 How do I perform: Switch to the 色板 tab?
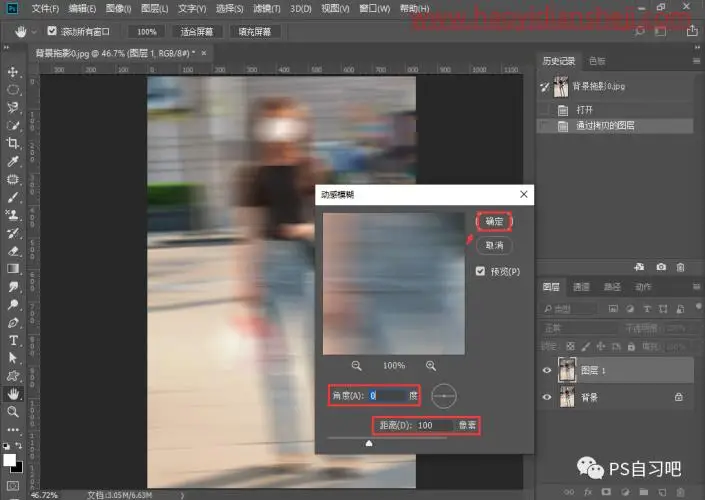597,61
